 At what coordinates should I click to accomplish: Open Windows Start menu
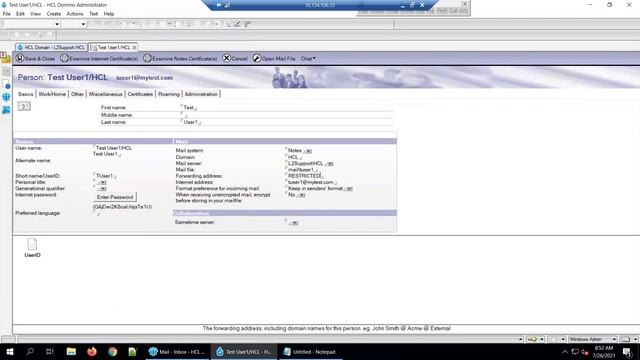click(x=10, y=351)
